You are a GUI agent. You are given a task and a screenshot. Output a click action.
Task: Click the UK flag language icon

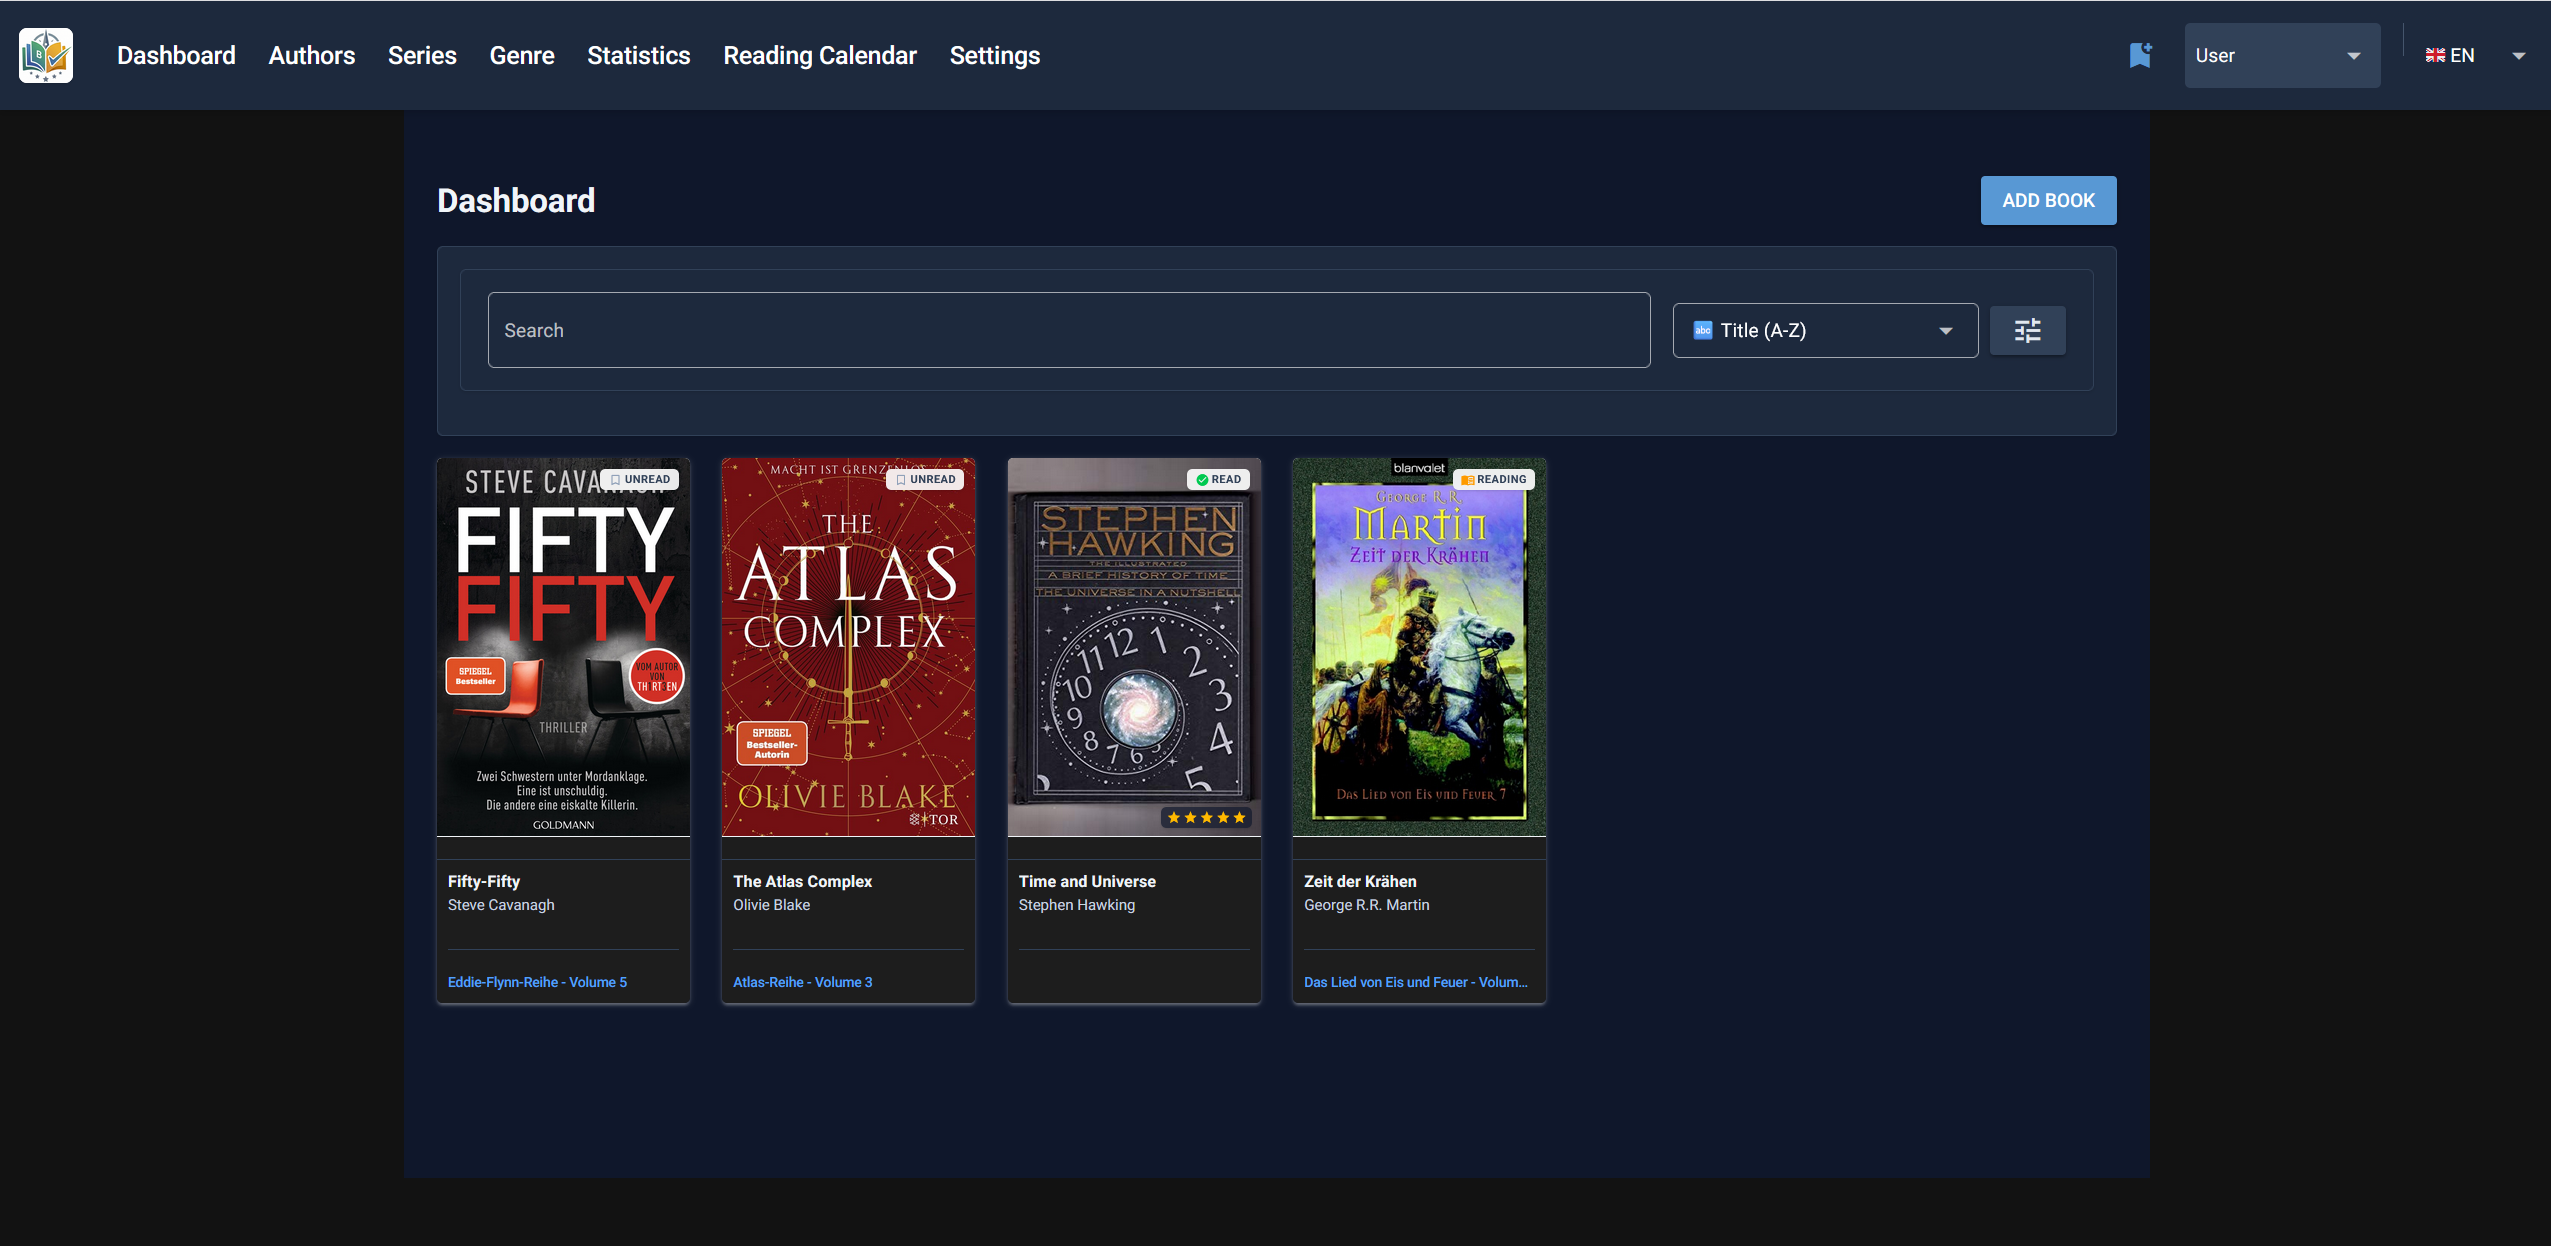pyautogui.click(x=2435, y=55)
